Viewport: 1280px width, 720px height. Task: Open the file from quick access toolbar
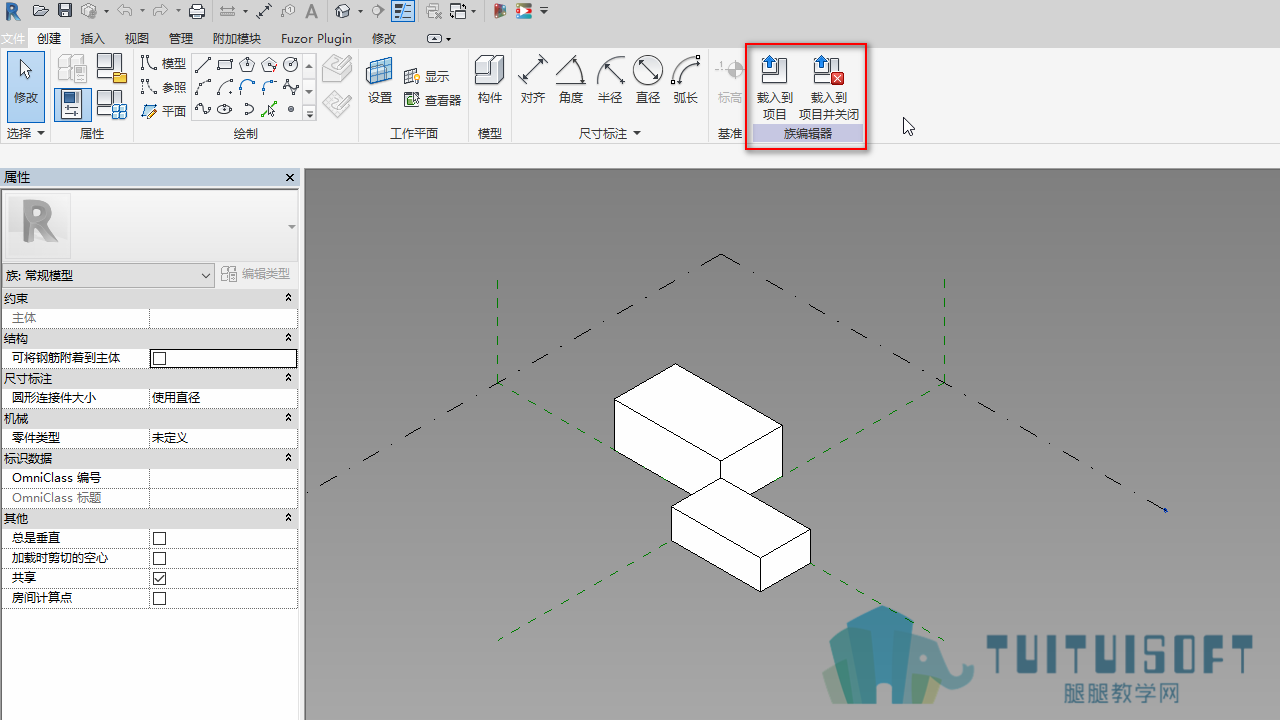[41, 11]
